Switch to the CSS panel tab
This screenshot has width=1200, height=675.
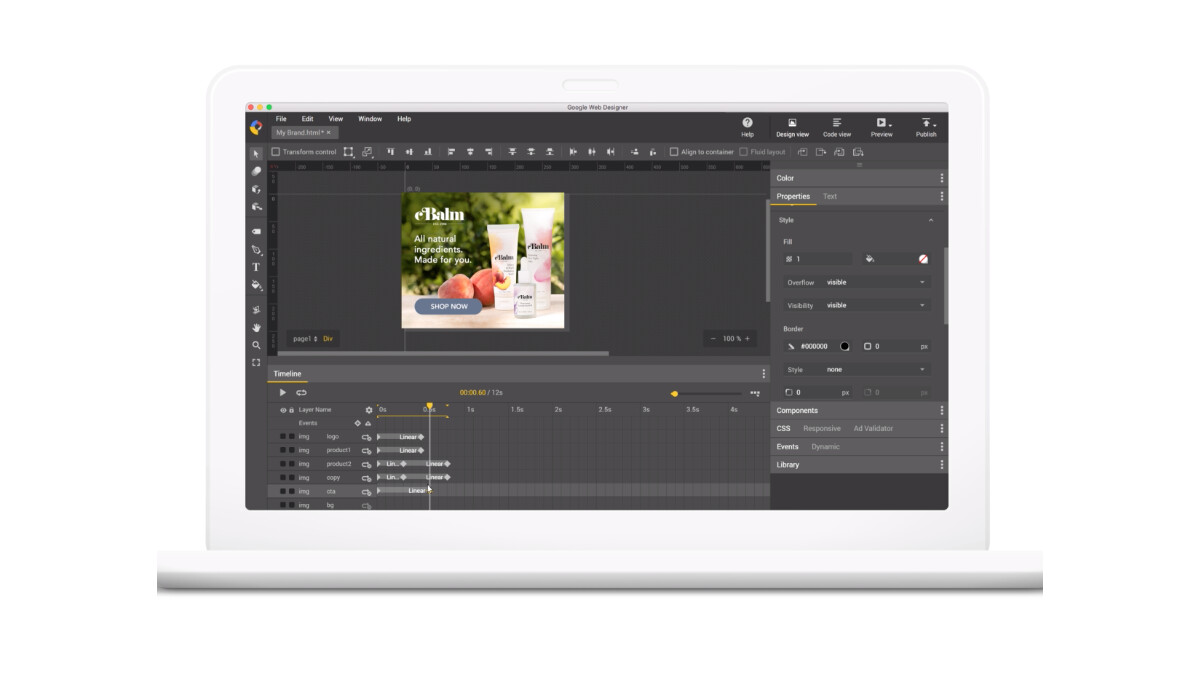[784, 428]
